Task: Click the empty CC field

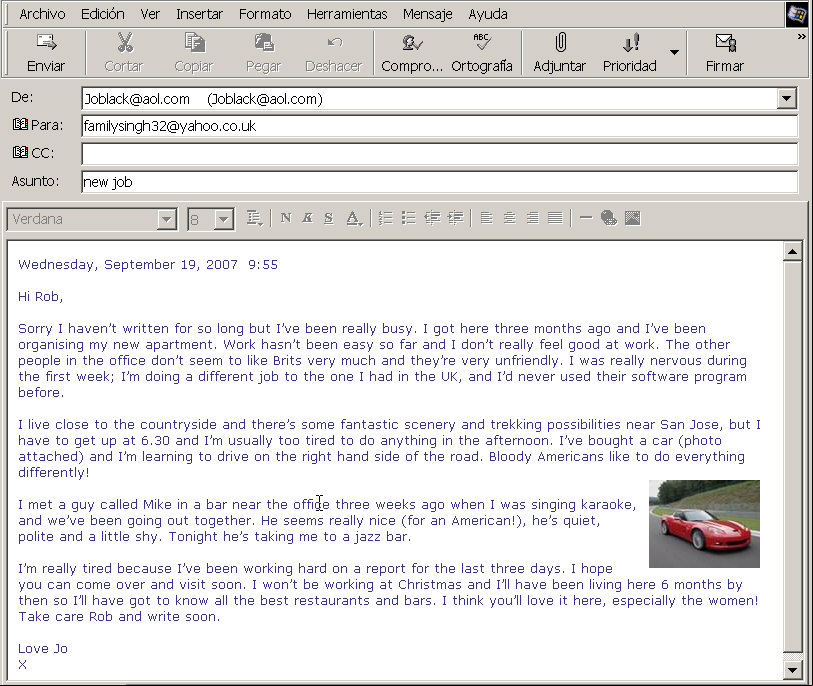Action: click(x=440, y=153)
